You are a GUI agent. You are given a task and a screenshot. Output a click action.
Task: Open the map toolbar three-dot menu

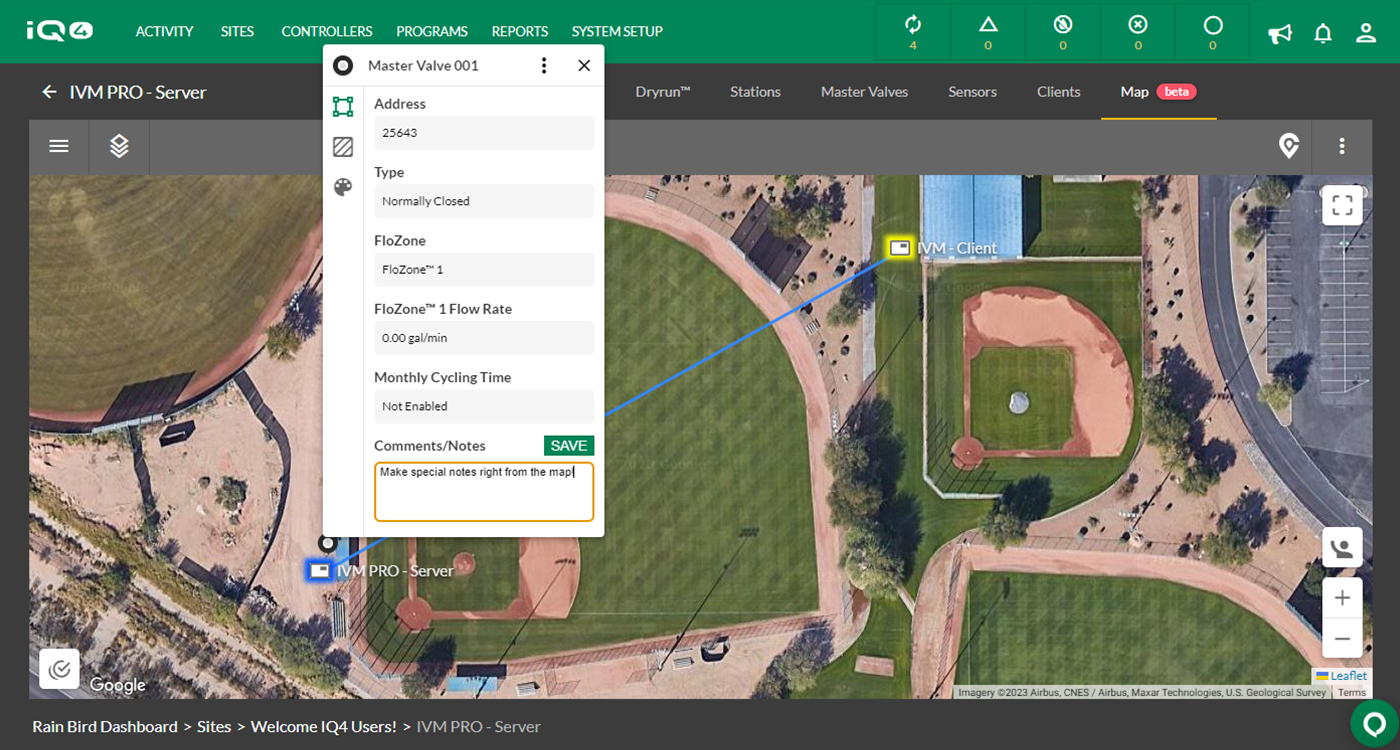tap(1342, 146)
